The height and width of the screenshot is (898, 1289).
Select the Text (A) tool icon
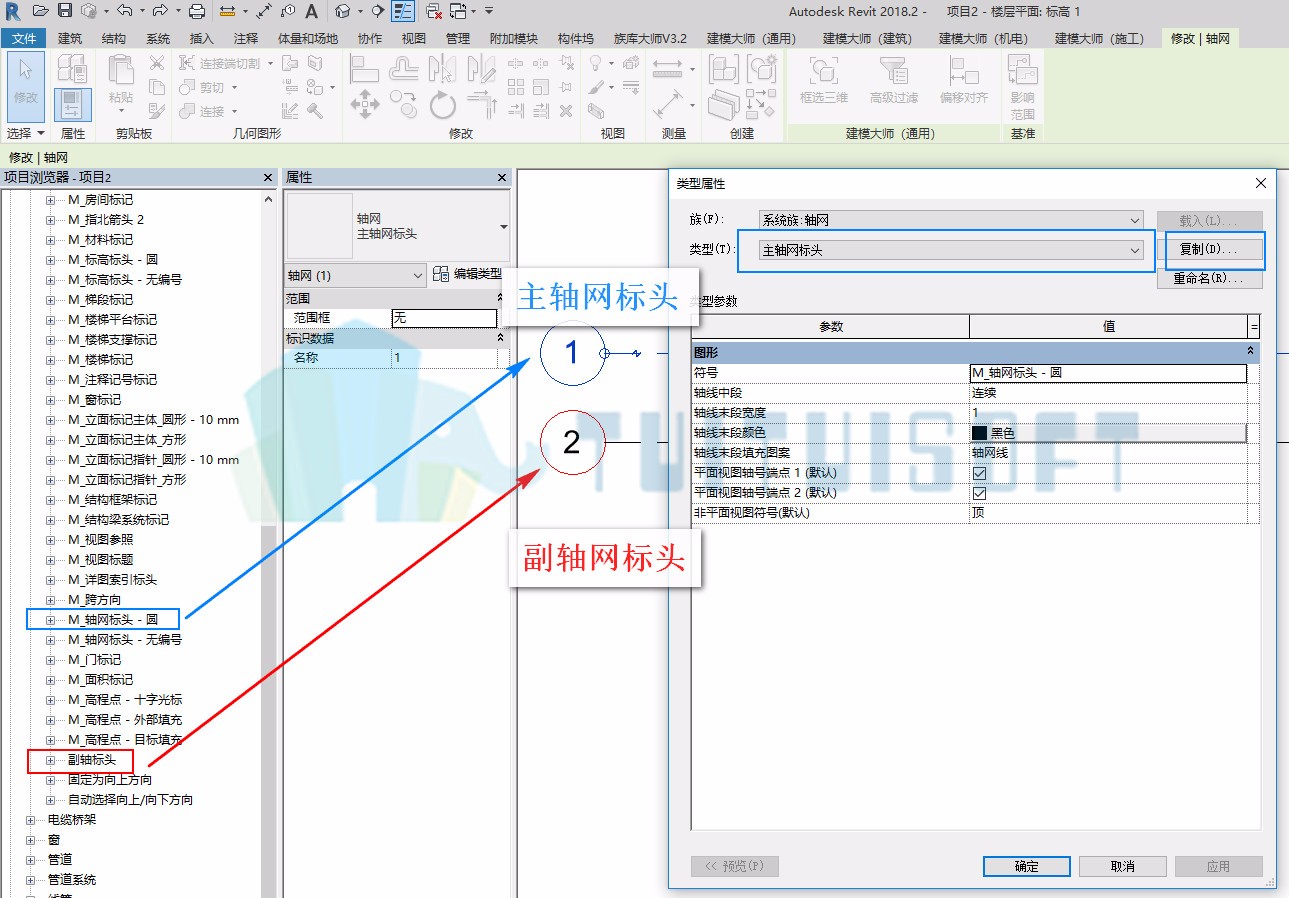click(x=311, y=11)
